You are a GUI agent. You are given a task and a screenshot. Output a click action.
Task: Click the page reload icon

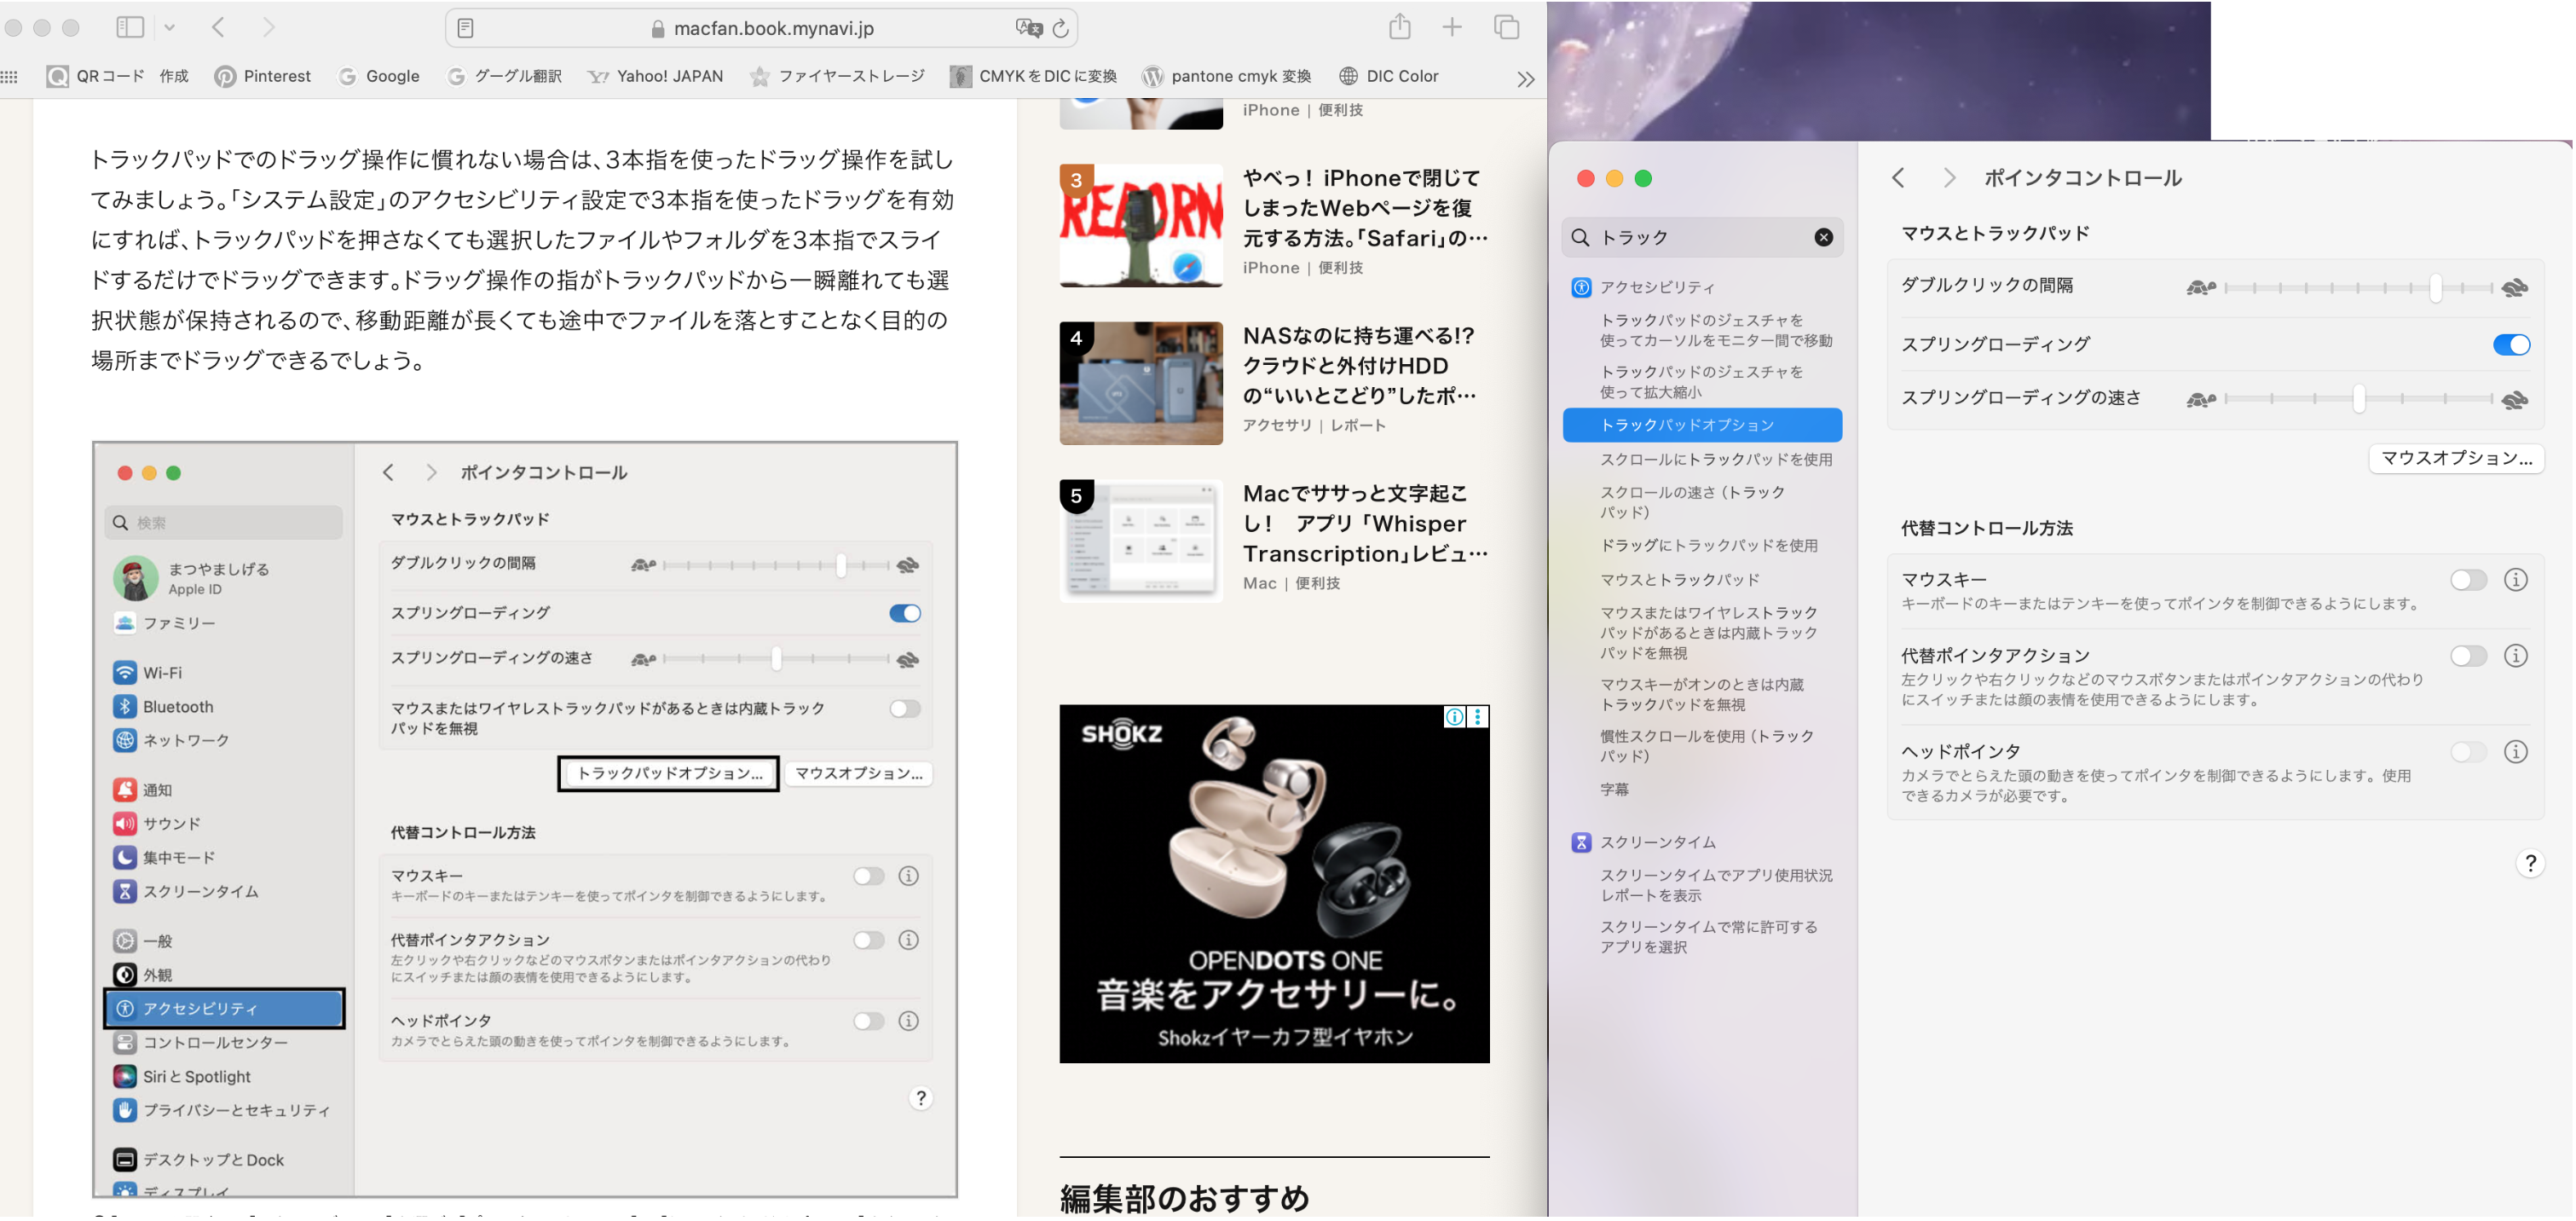1061,28
